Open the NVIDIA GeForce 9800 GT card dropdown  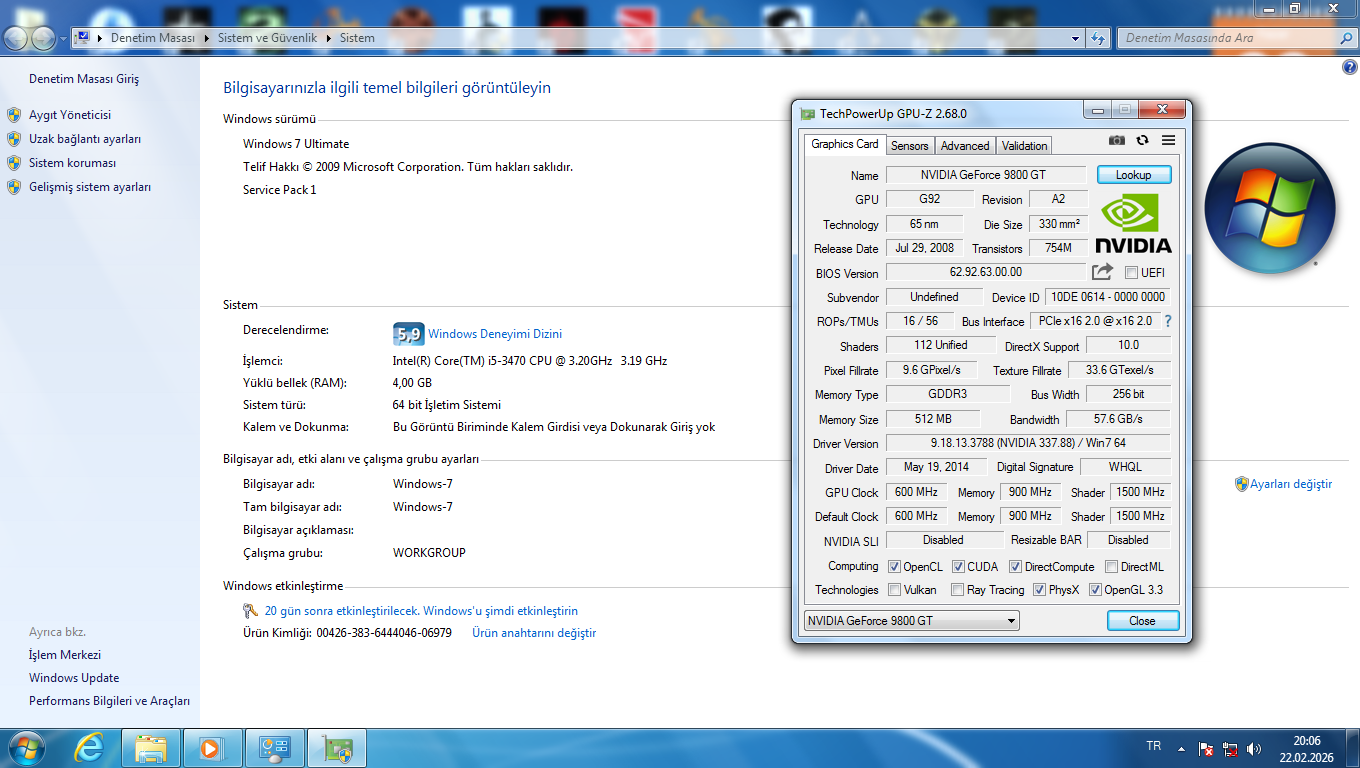[x=911, y=620]
